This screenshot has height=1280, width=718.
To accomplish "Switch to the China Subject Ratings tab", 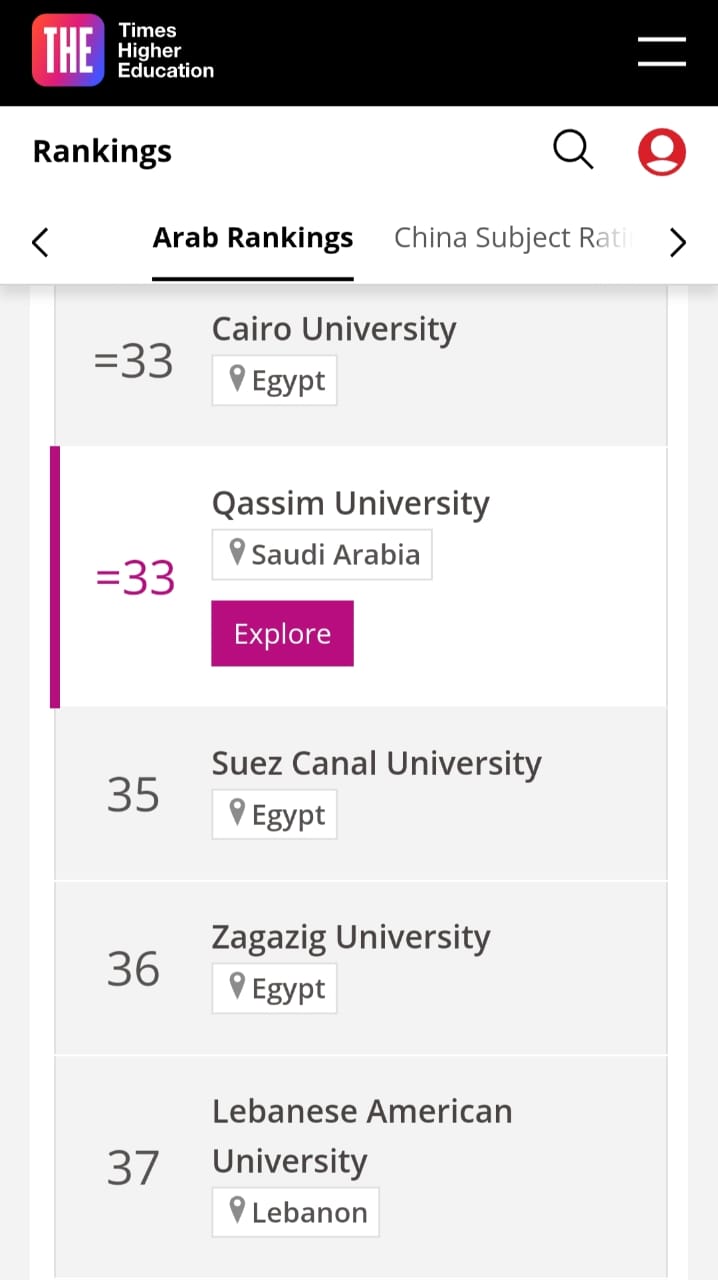I will 513,238.
